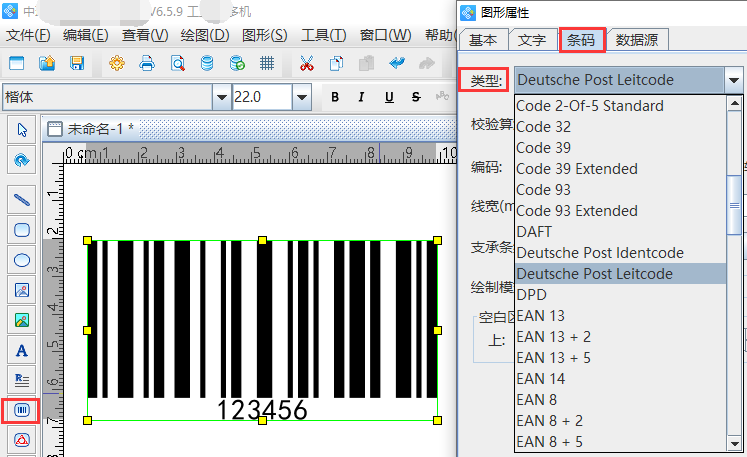Switch to the 文字 tab
The image size is (747, 457).
click(x=532, y=40)
